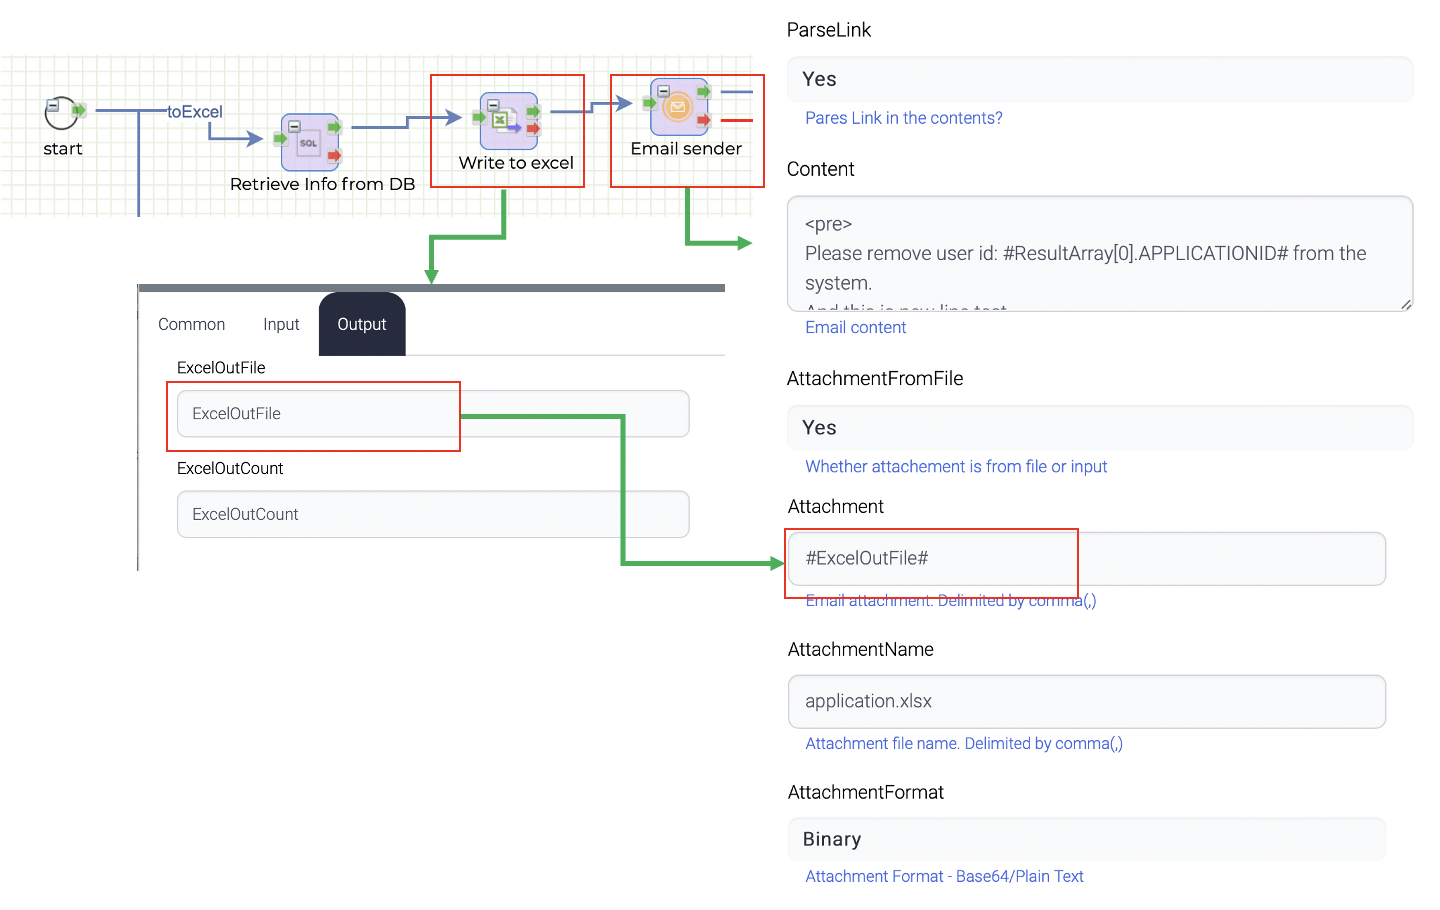Click the AttachmentName field with application.xlsx

(x=1087, y=701)
